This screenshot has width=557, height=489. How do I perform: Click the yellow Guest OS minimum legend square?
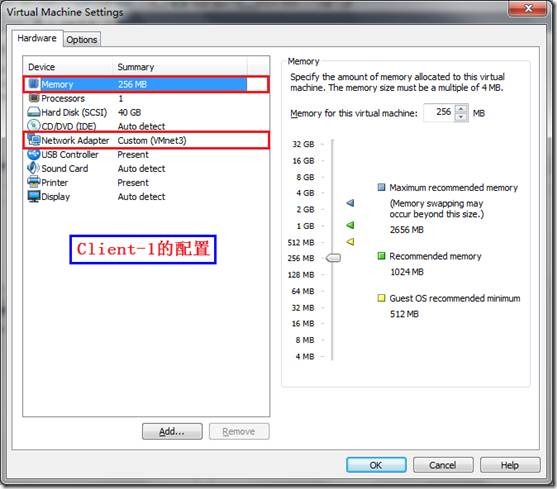[381, 298]
